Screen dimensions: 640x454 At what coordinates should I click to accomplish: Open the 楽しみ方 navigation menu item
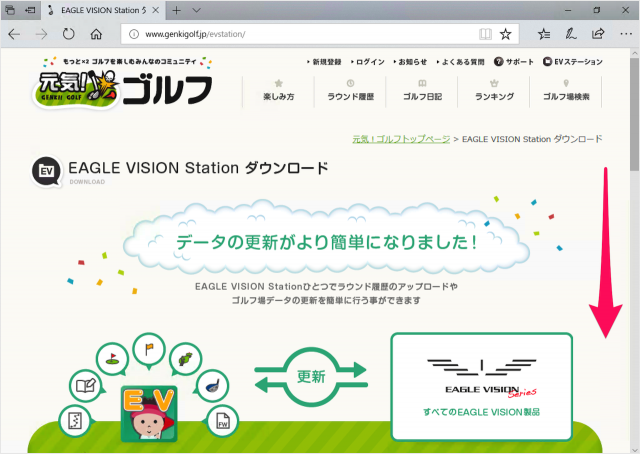click(x=278, y=91)
